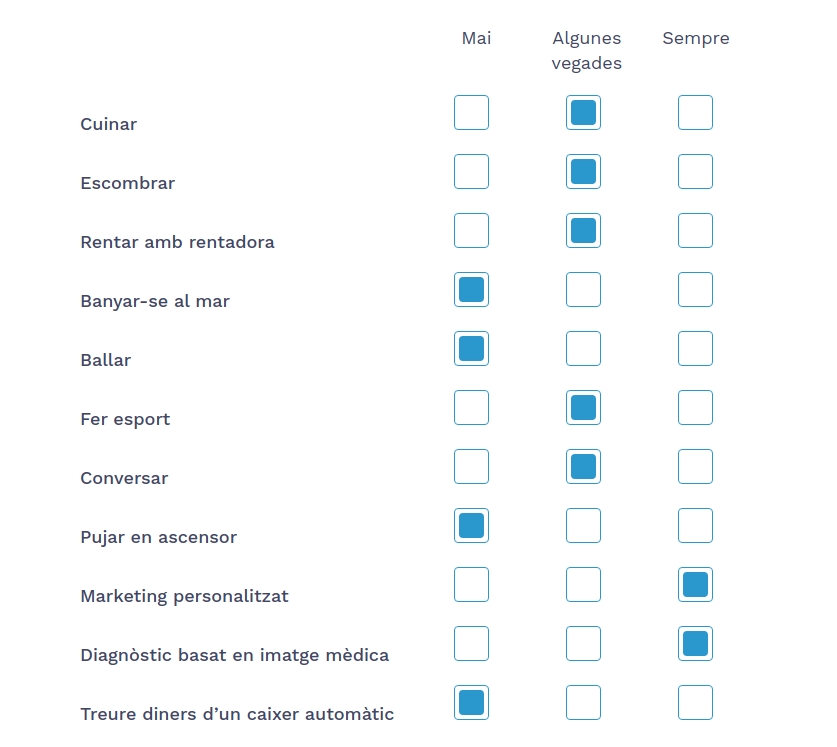
Task: Check 'Mai' for Fer esport
Action: click(x=471, y=408)
